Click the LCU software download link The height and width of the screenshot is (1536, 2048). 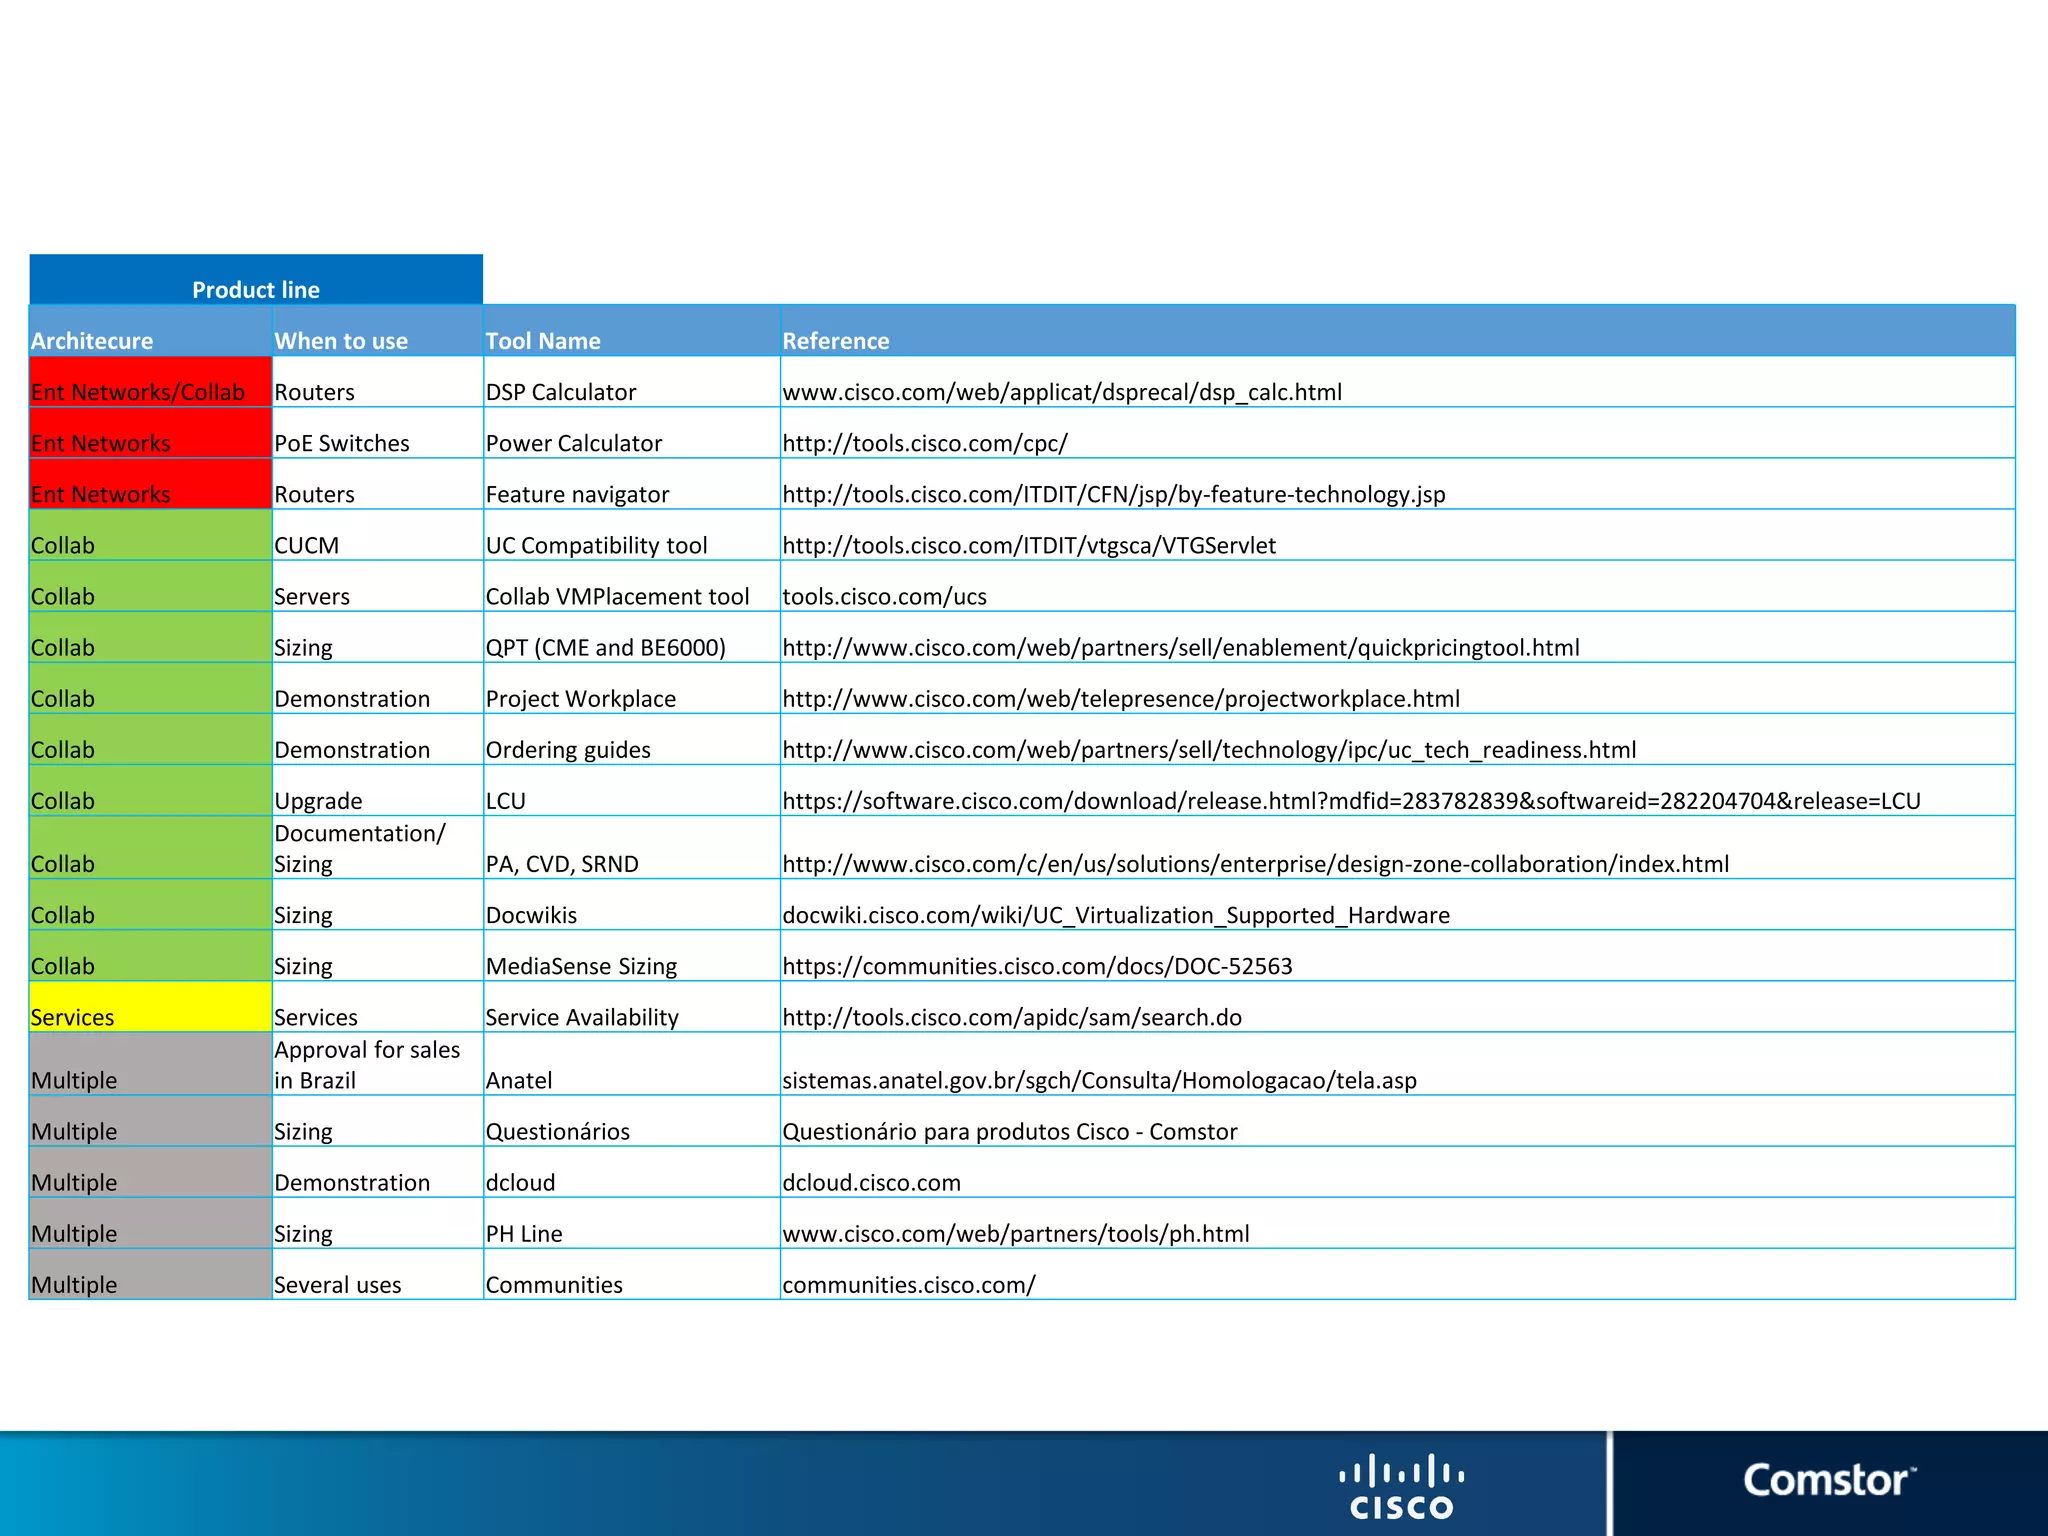pyautogui.click(x=1350, y=801)
